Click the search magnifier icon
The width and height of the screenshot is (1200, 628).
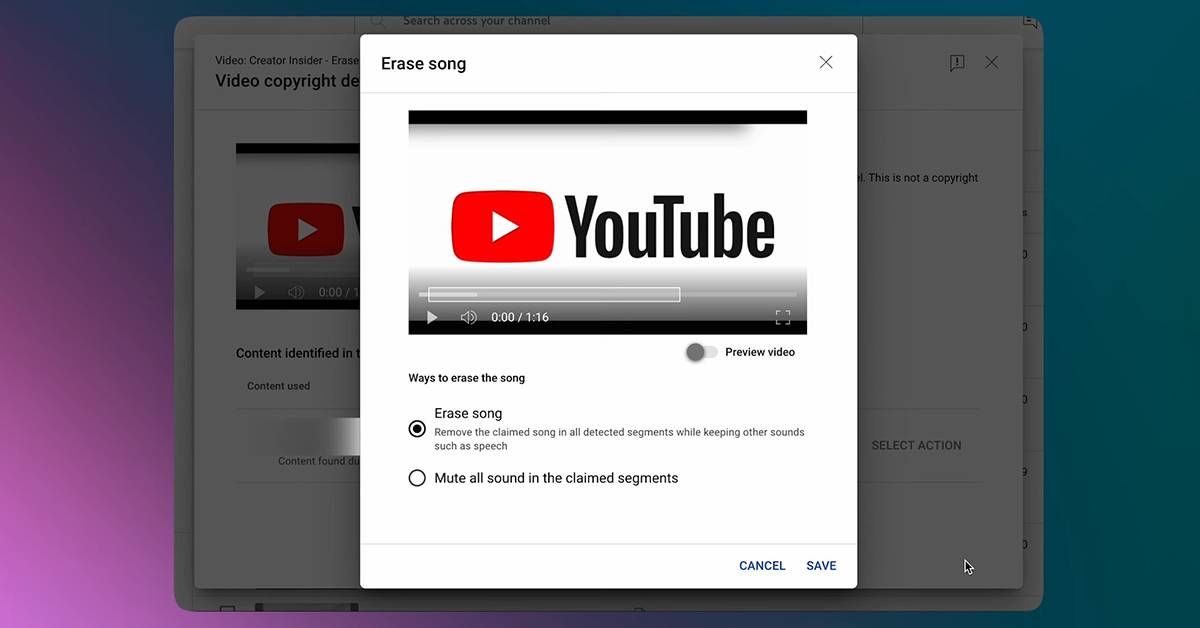[x=377, y=20]
